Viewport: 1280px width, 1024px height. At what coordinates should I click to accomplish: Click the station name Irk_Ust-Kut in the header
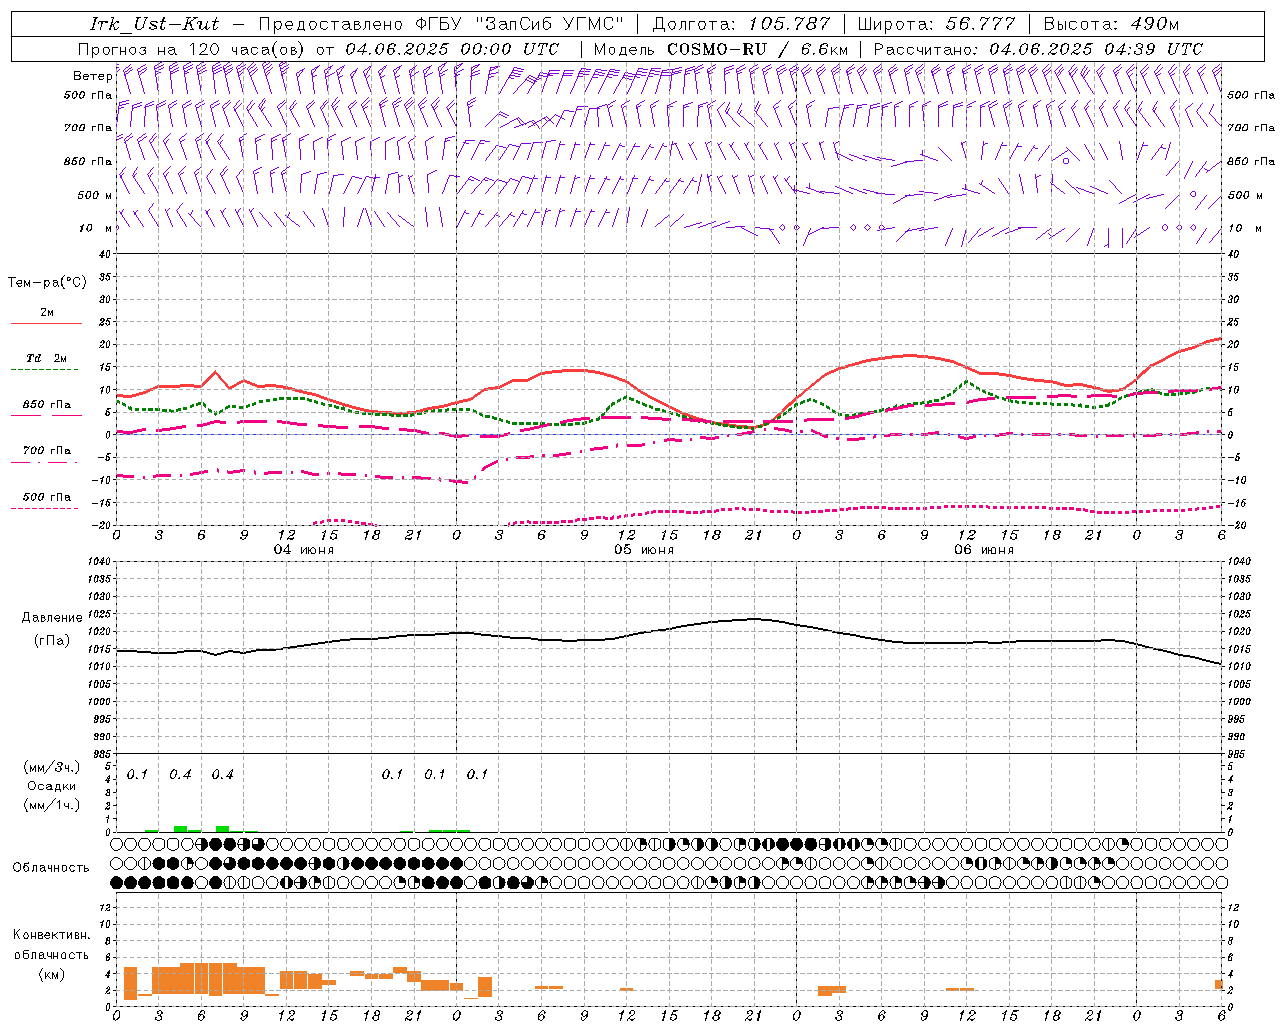[154, 24]
